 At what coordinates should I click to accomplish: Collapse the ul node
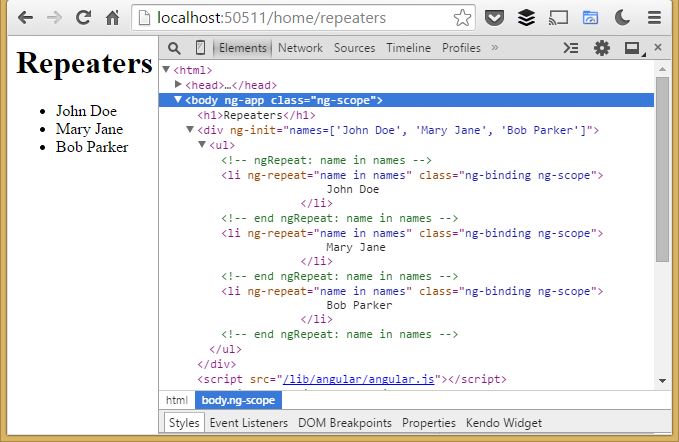202,144
